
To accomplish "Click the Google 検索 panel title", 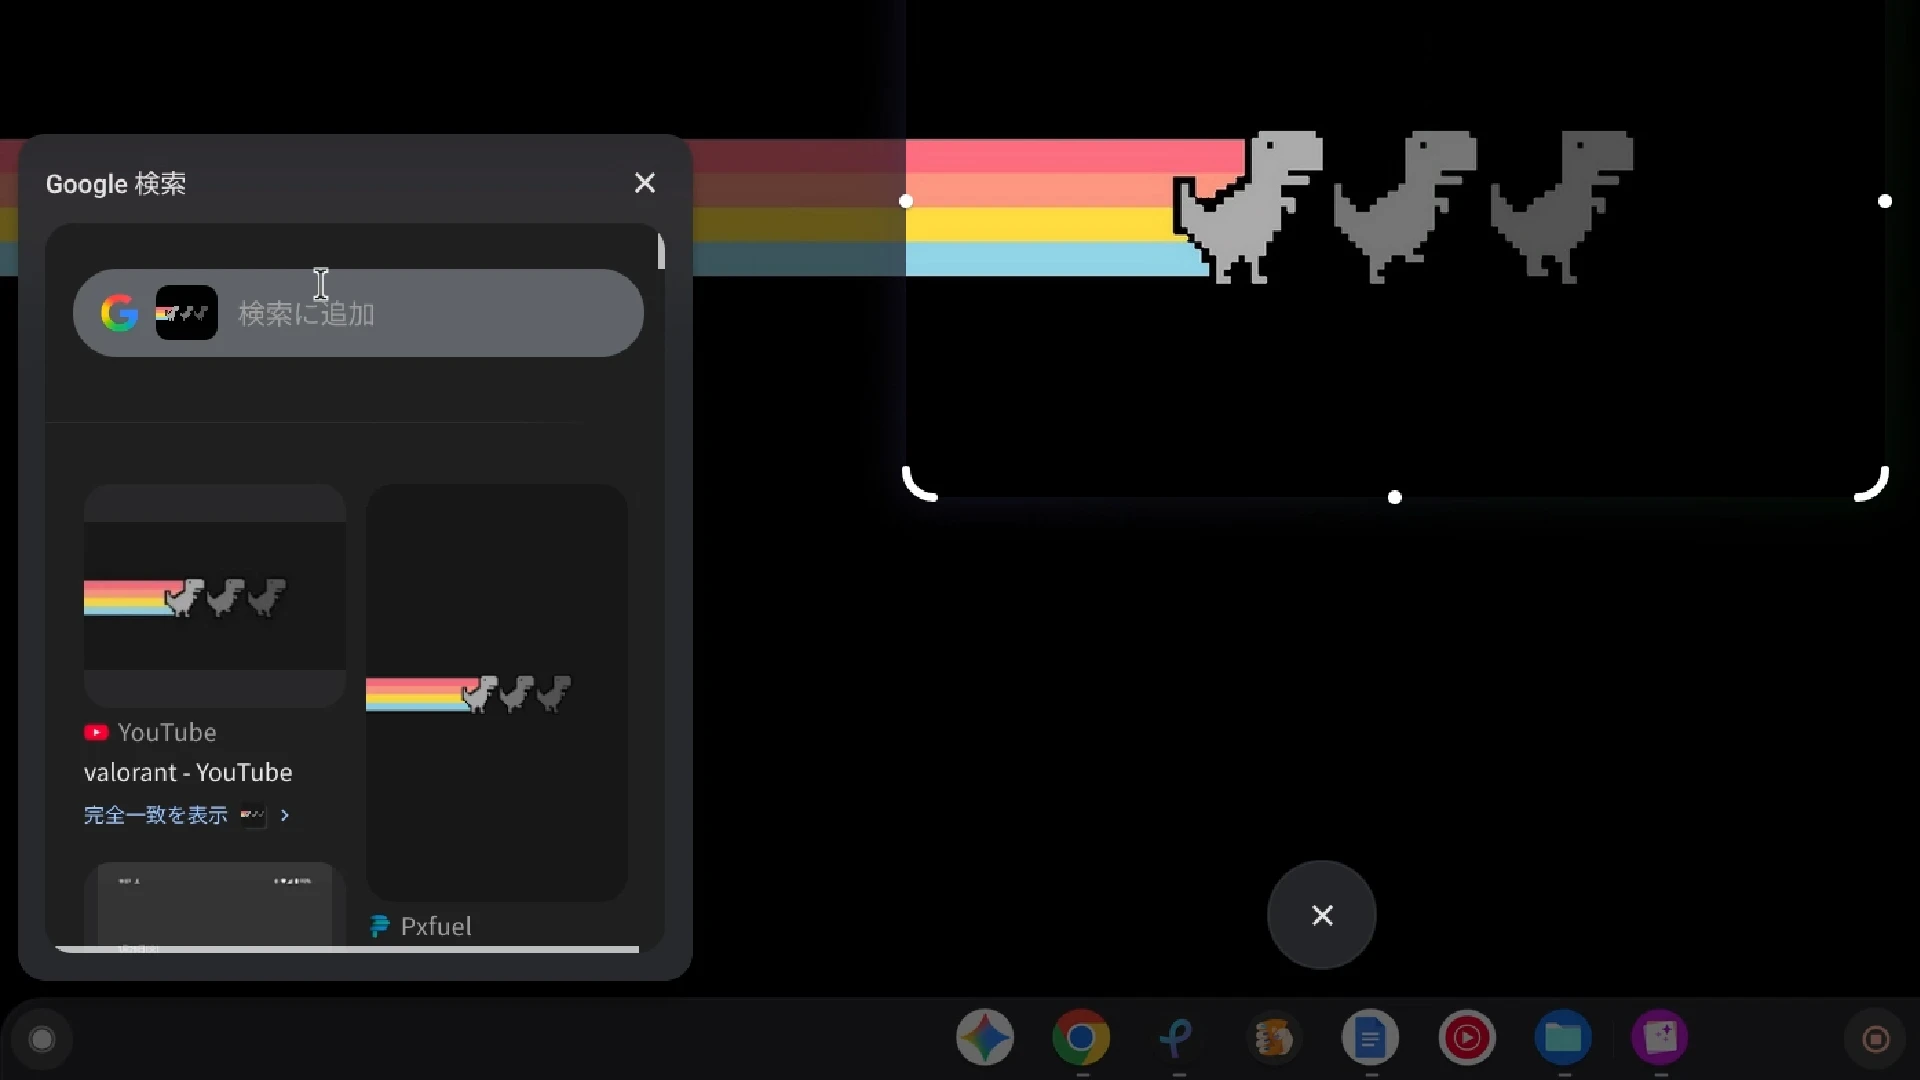I will tap(116, 184).
